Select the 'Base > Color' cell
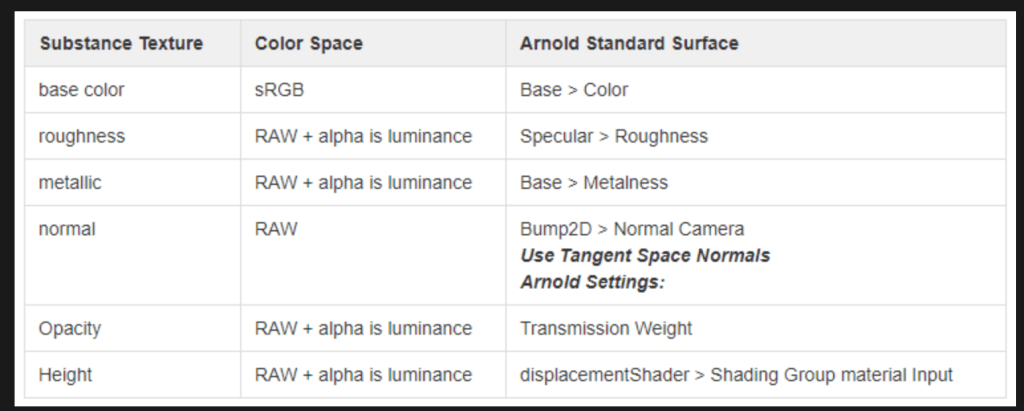 coord(574,90)
